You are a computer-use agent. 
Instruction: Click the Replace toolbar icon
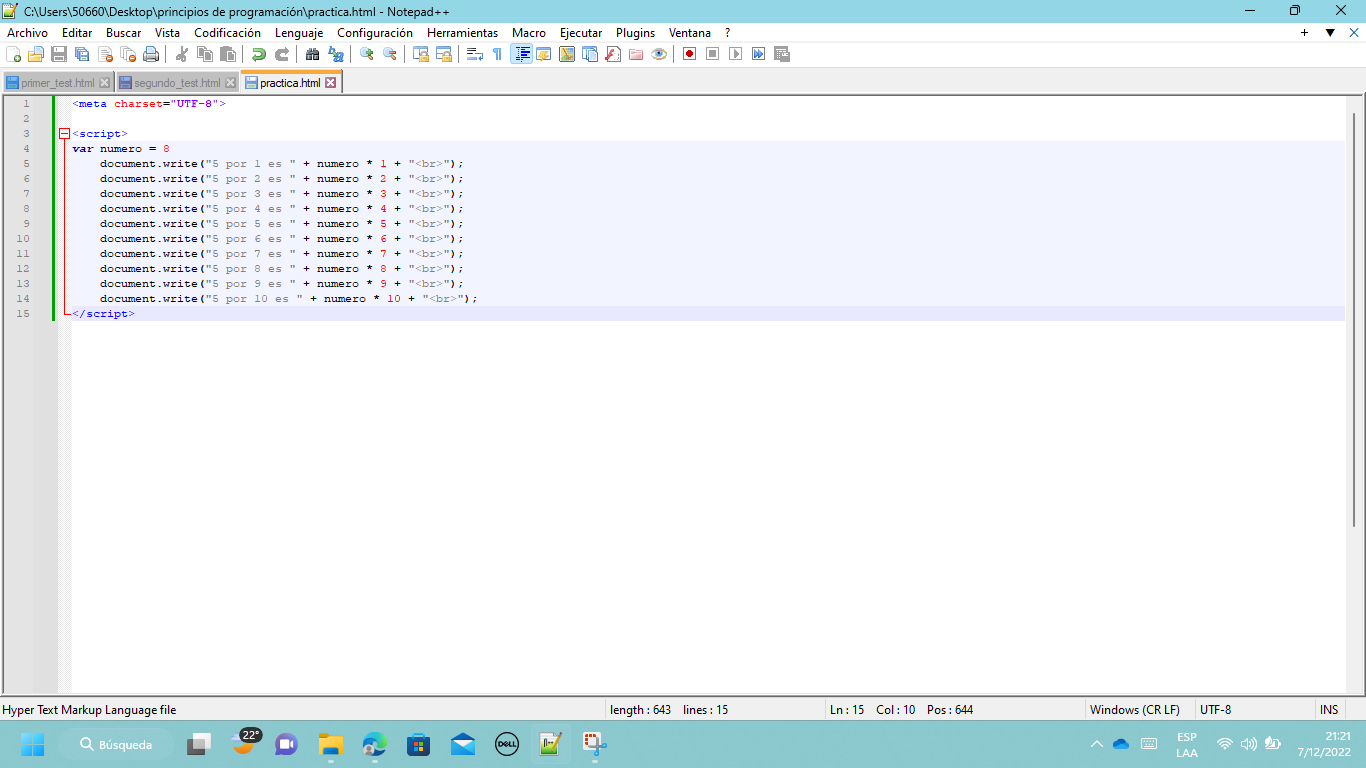(x=336, y=54)
